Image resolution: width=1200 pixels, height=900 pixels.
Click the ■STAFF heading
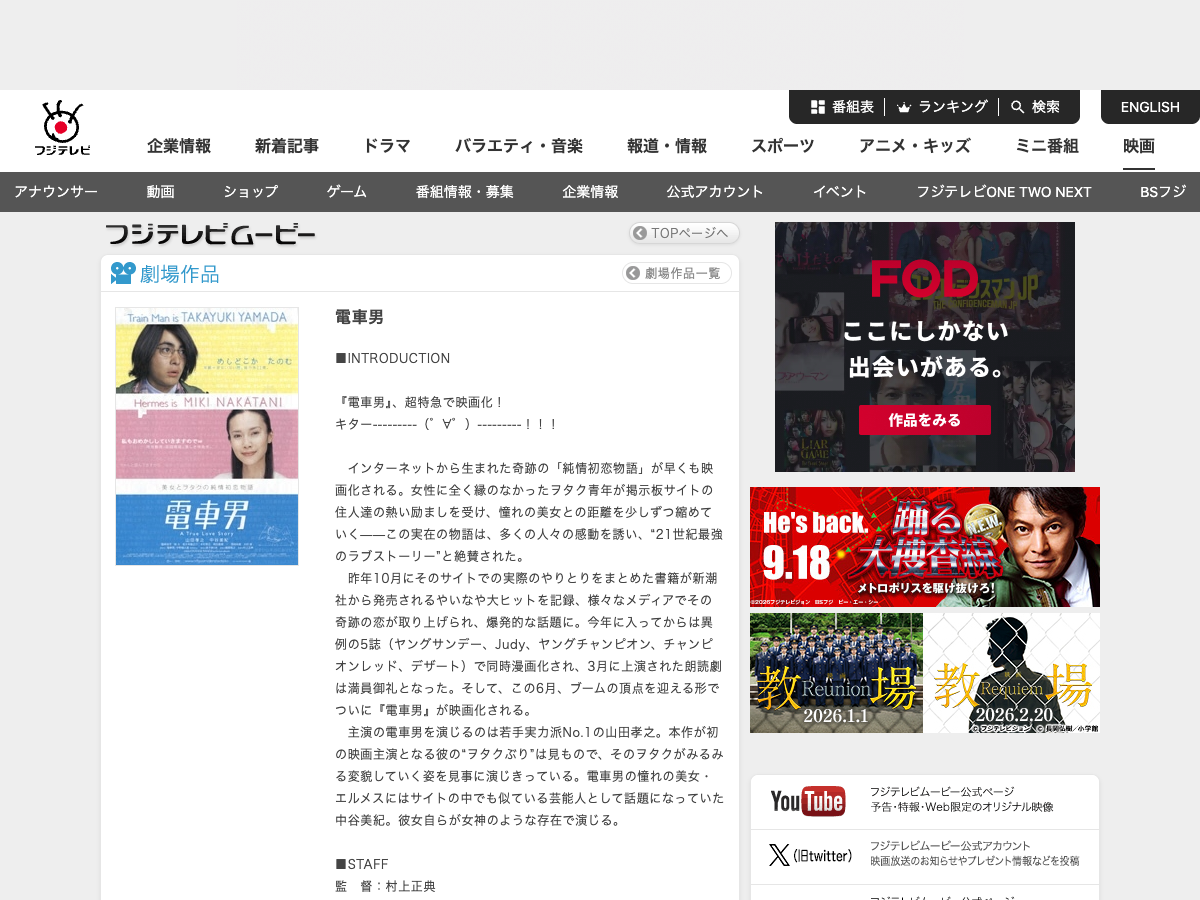(362, 864)
